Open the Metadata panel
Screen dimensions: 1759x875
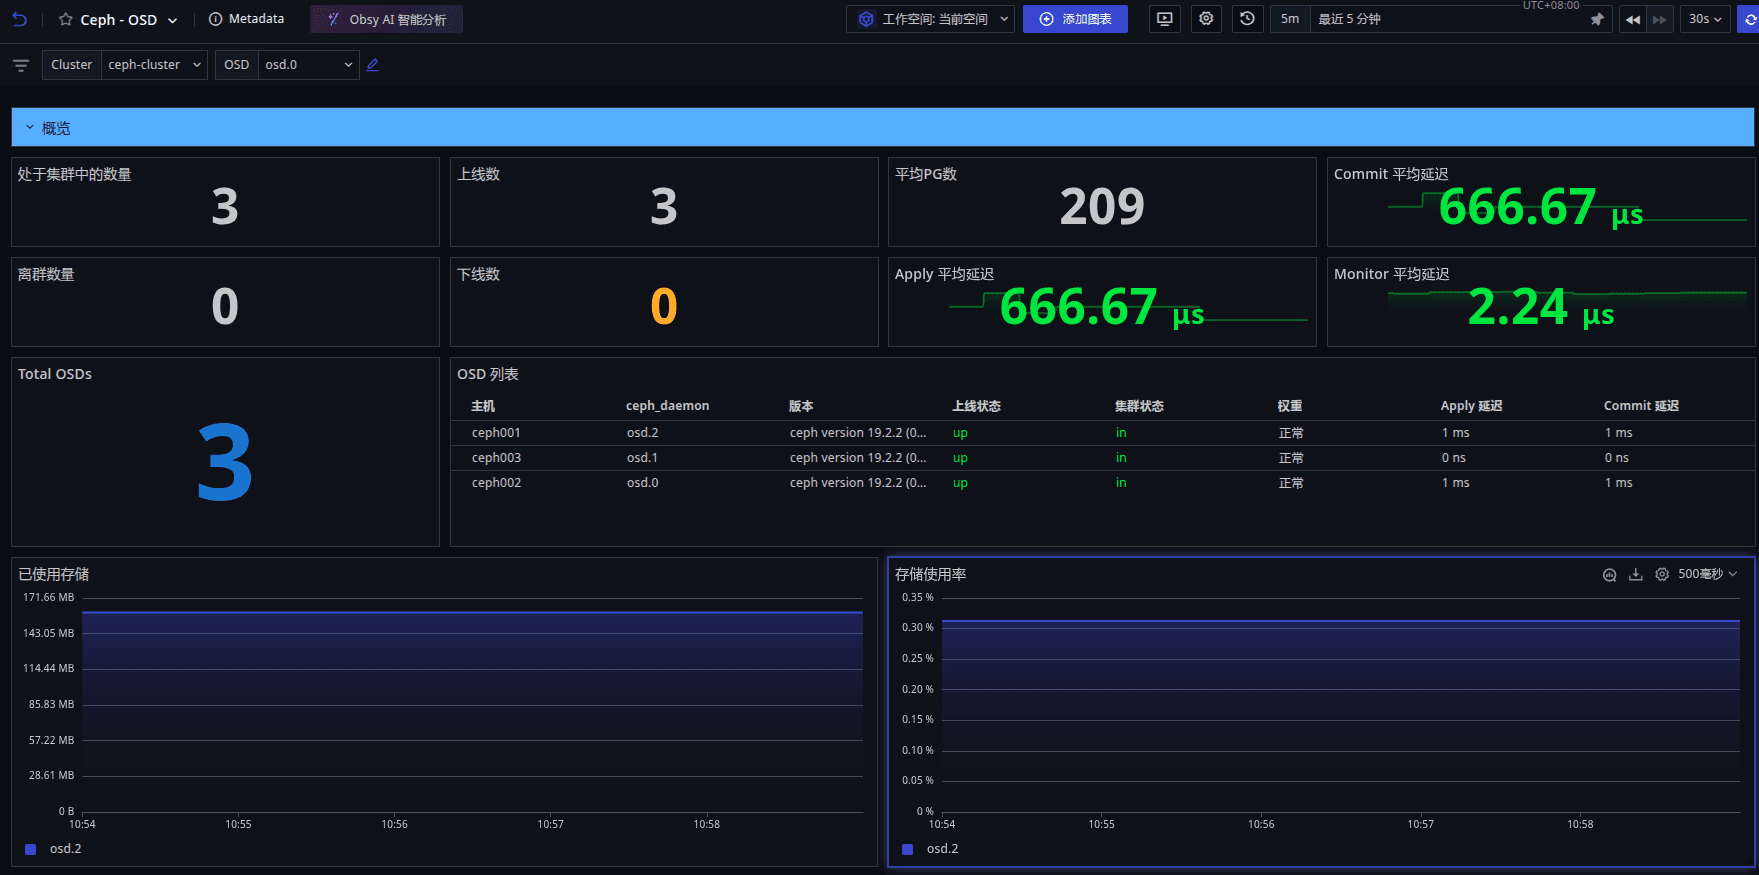(x=246, y=19)
